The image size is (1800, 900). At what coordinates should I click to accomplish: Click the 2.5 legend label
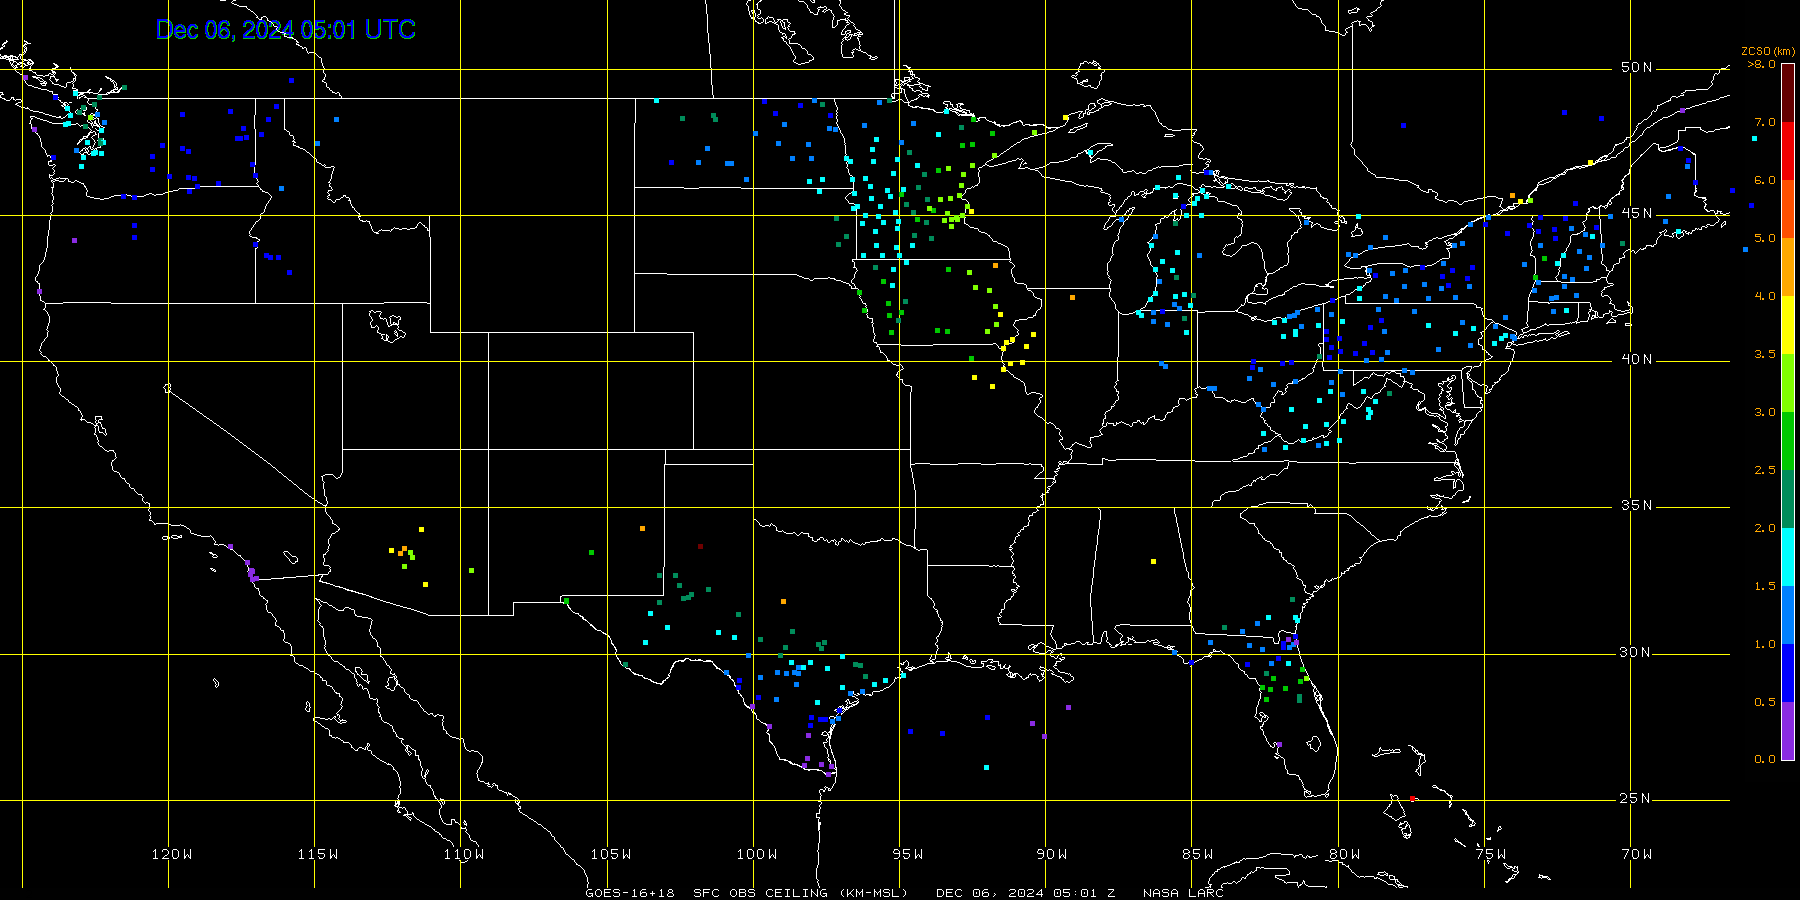pyautogui.click(x=1765, y=470)
